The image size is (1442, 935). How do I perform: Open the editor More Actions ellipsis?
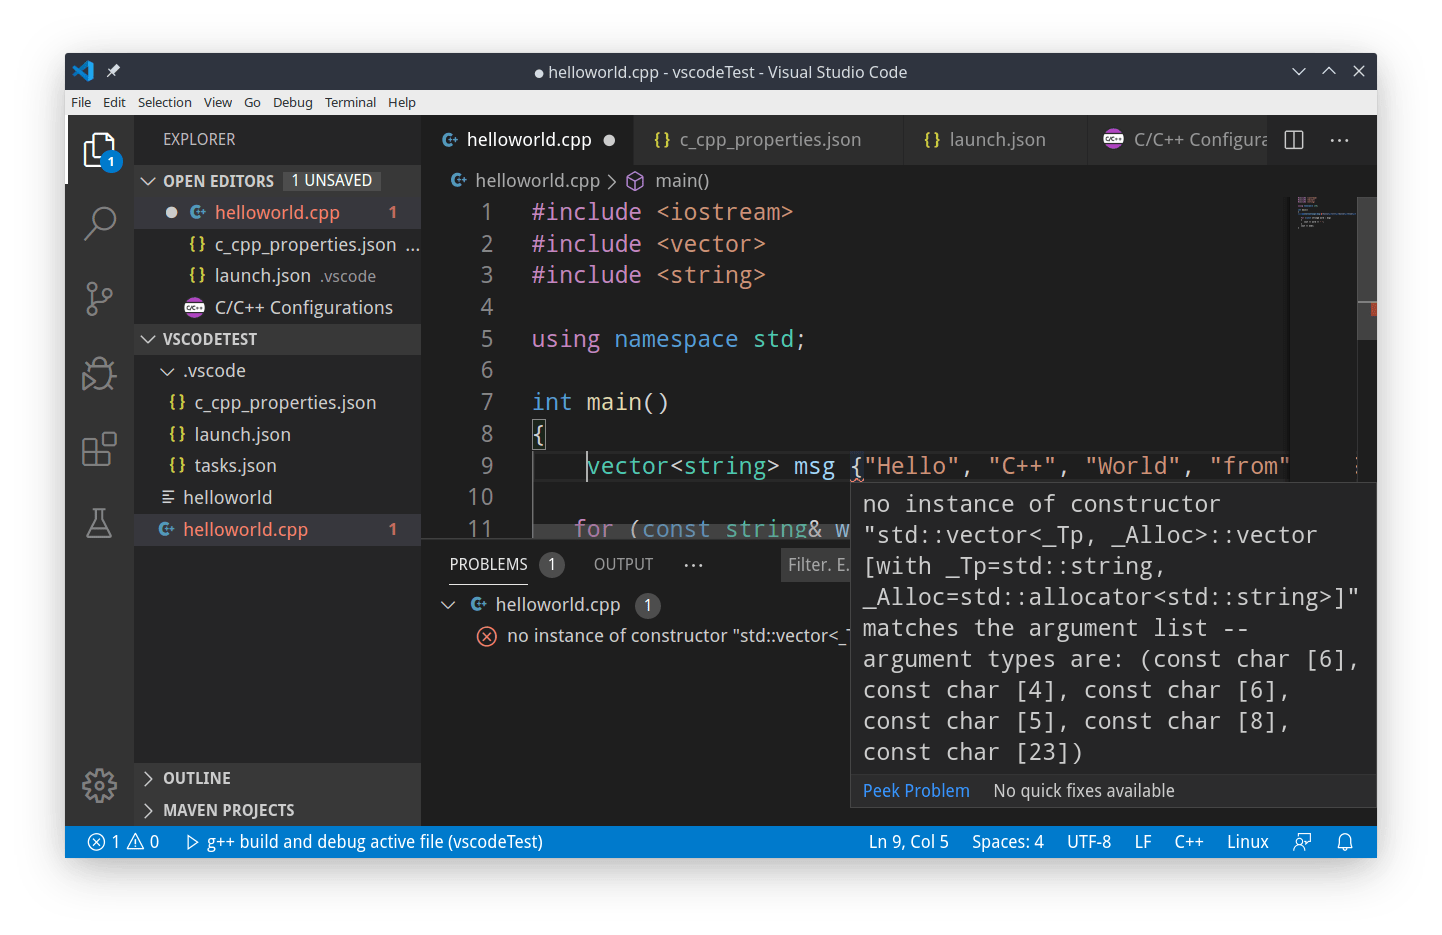pyautogui.click(x=1340, y=140)
